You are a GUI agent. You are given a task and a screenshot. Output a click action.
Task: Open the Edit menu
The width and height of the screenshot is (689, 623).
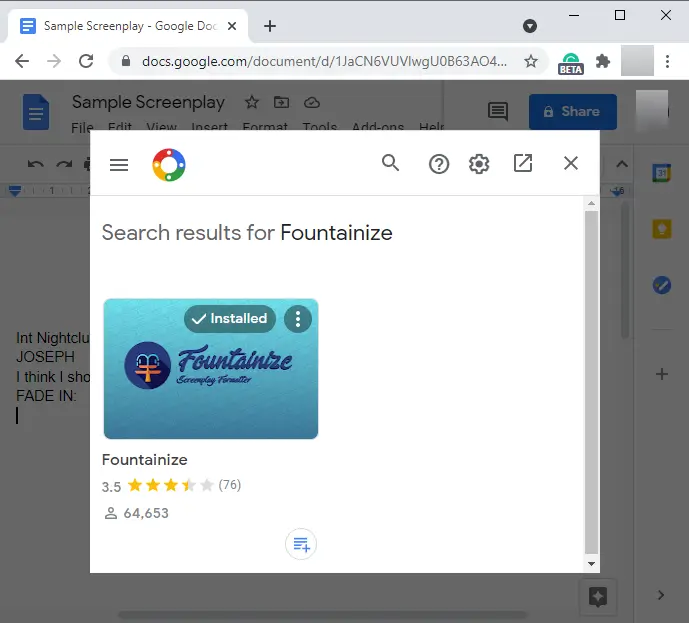click(120, 127)
